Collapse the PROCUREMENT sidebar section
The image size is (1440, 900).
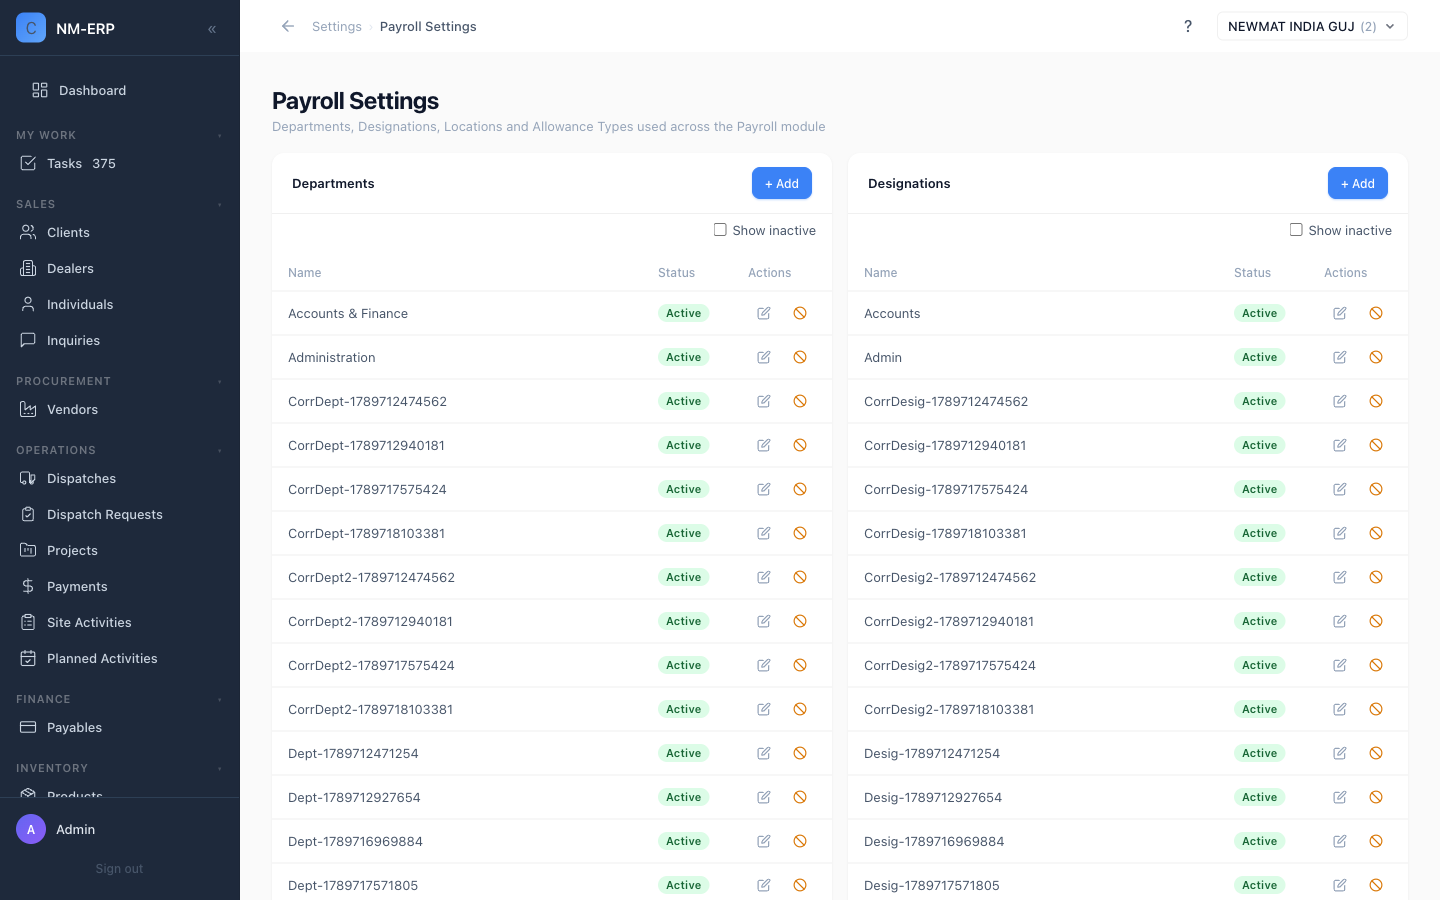coord(219,381)
